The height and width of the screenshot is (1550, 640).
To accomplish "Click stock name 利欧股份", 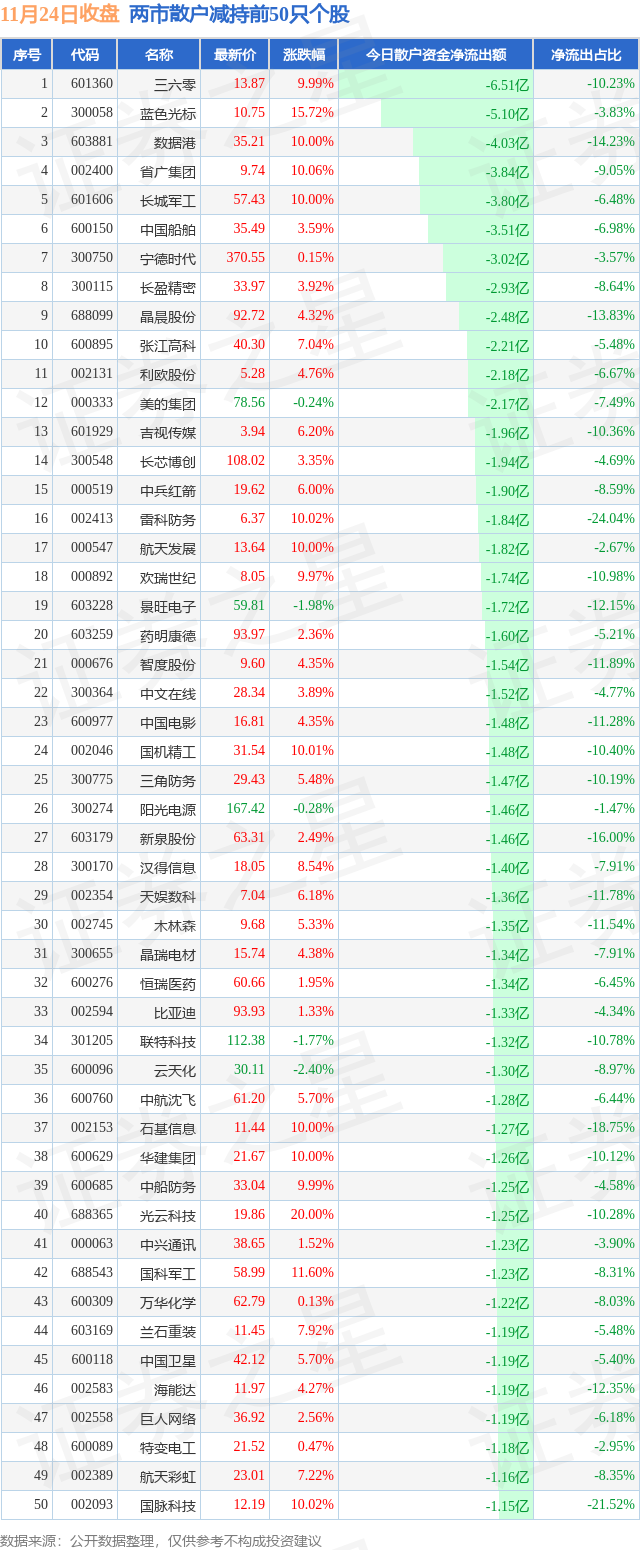I will coord(168,374).
